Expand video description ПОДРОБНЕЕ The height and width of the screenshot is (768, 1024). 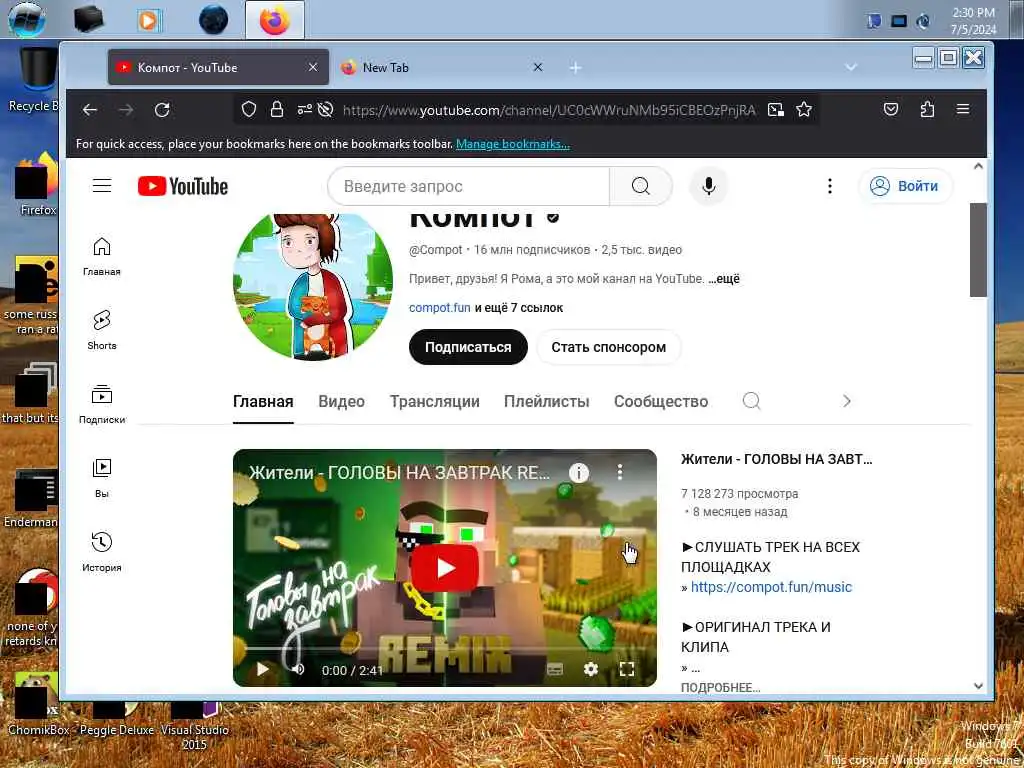click(720, 687)
